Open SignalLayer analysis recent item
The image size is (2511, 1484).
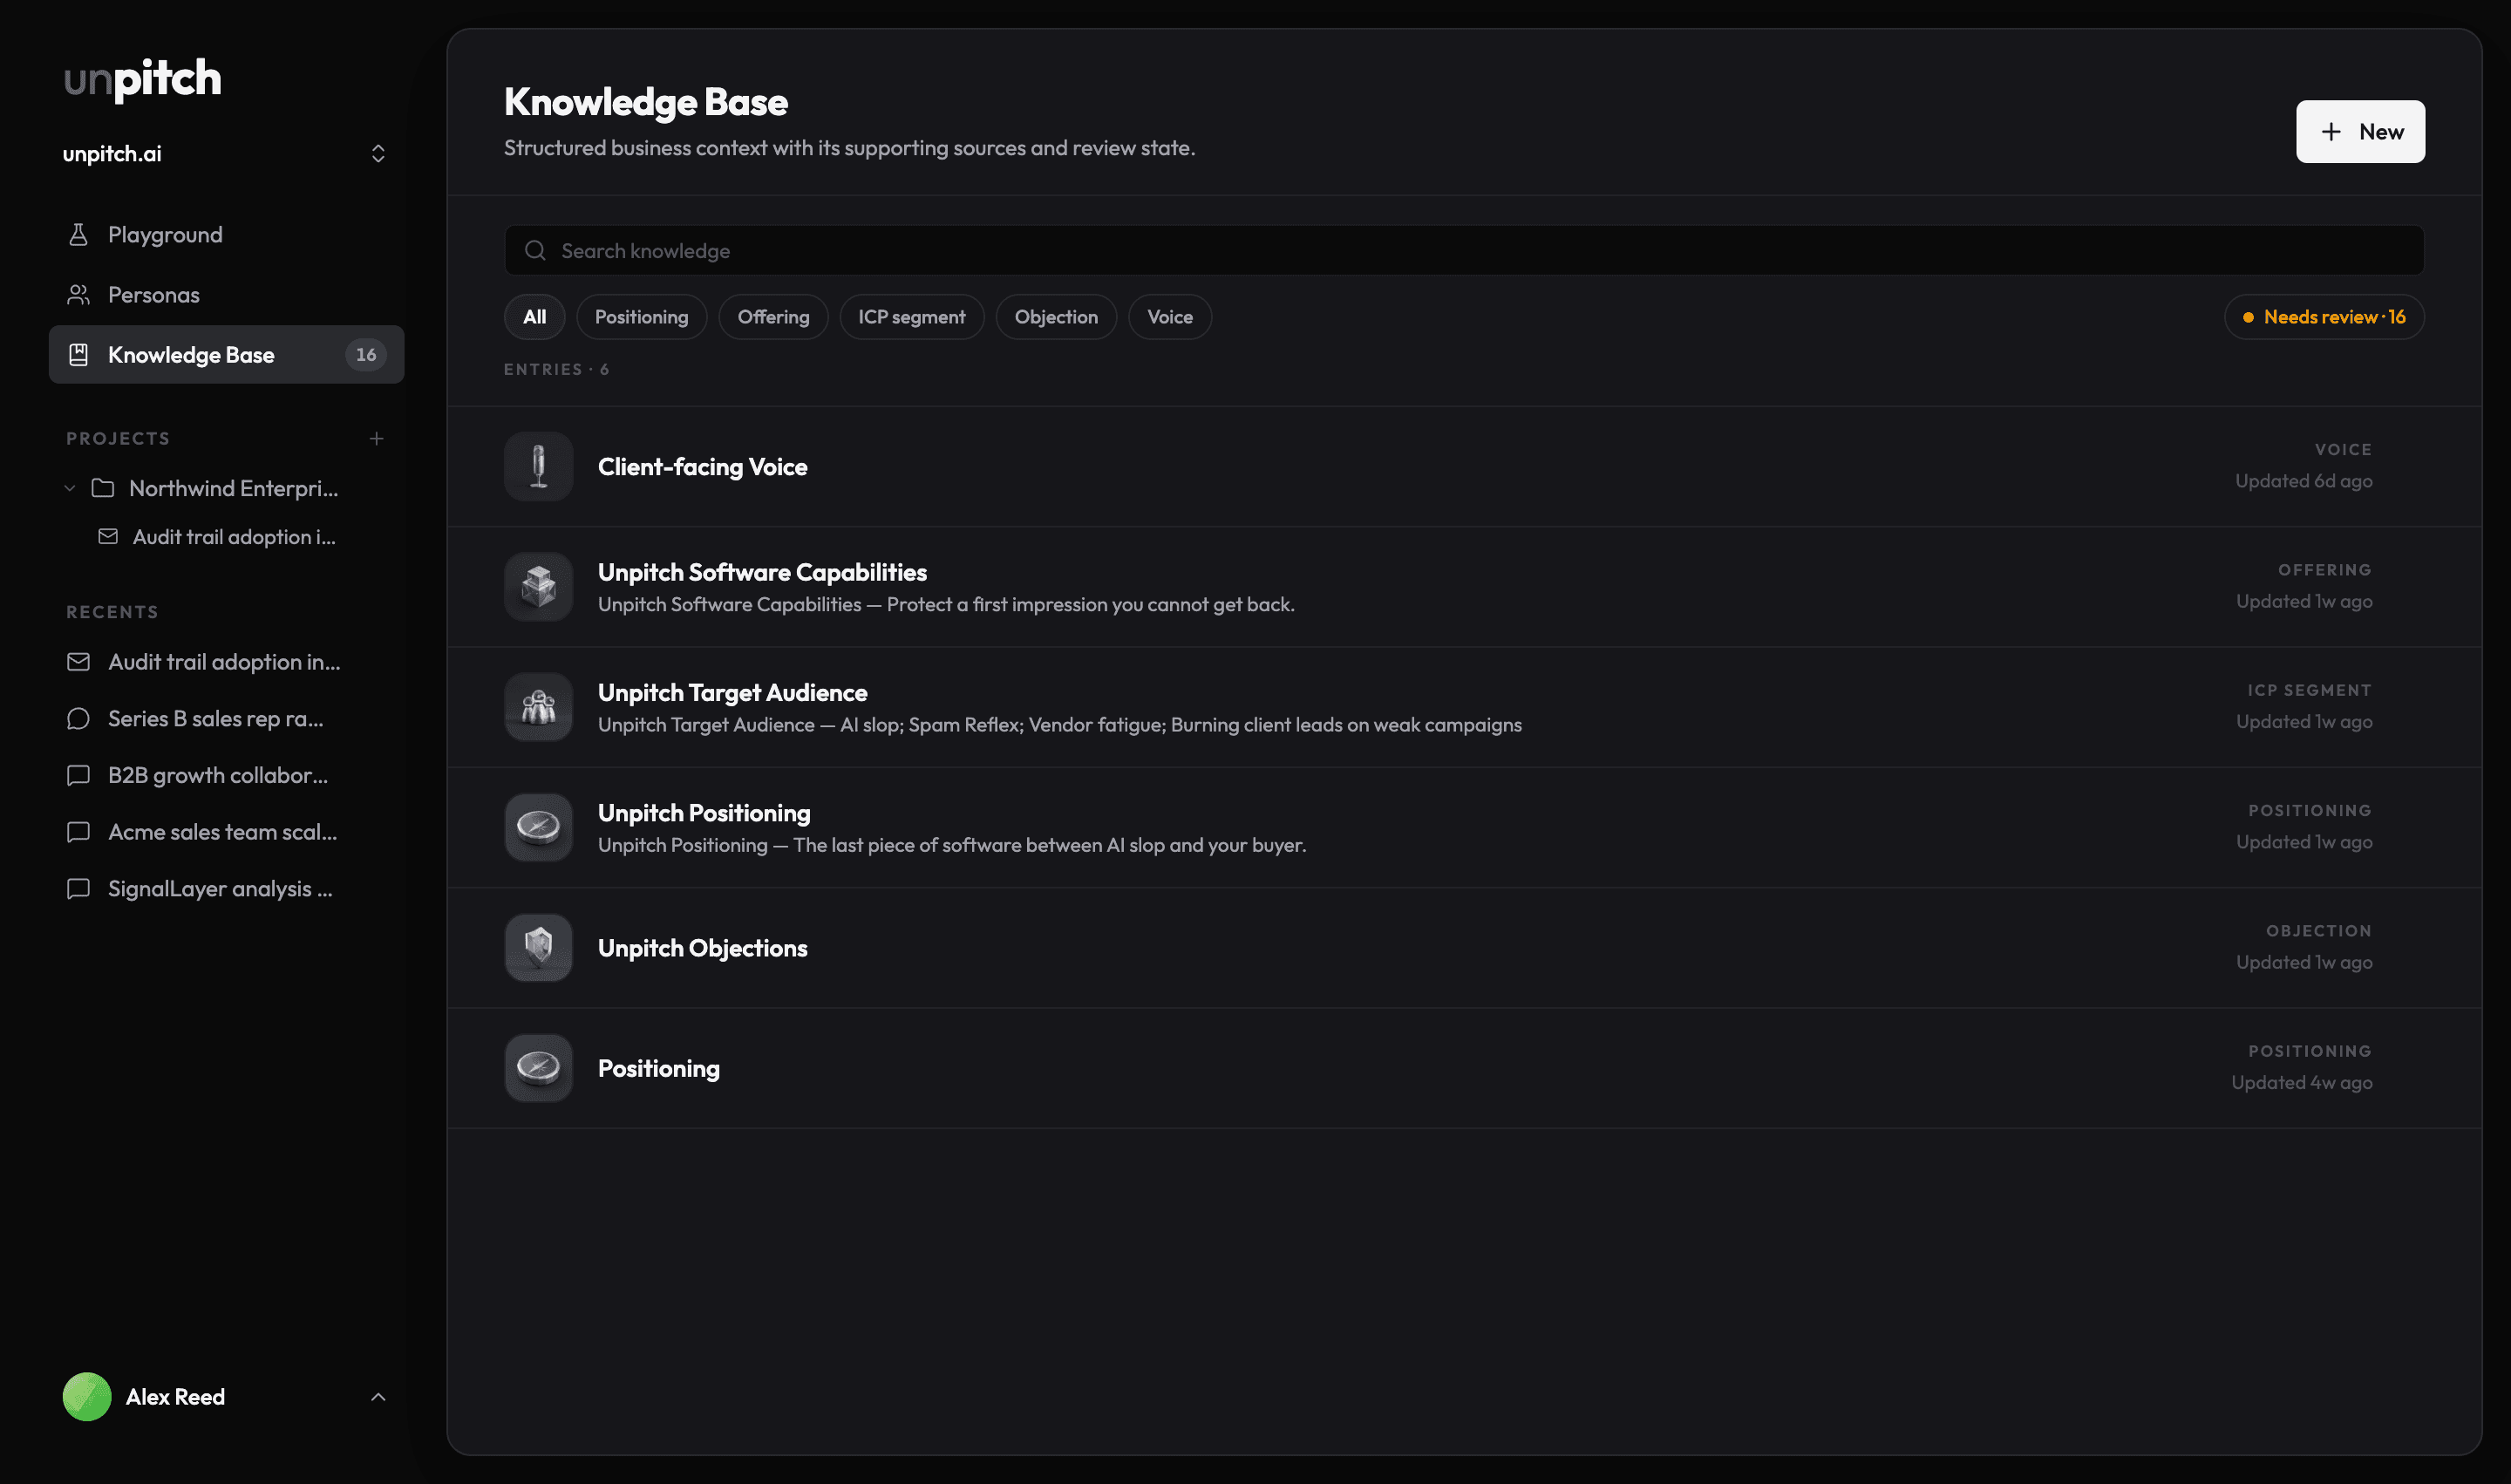pyautogui.click(x=226, y=888)
